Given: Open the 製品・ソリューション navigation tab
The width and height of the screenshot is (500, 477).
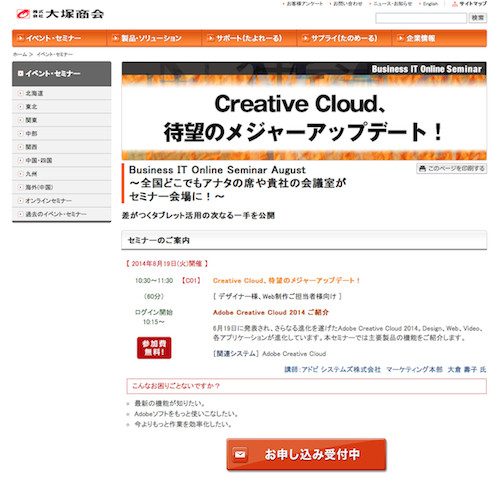Looking at the screenshot, I should (154, 38).
